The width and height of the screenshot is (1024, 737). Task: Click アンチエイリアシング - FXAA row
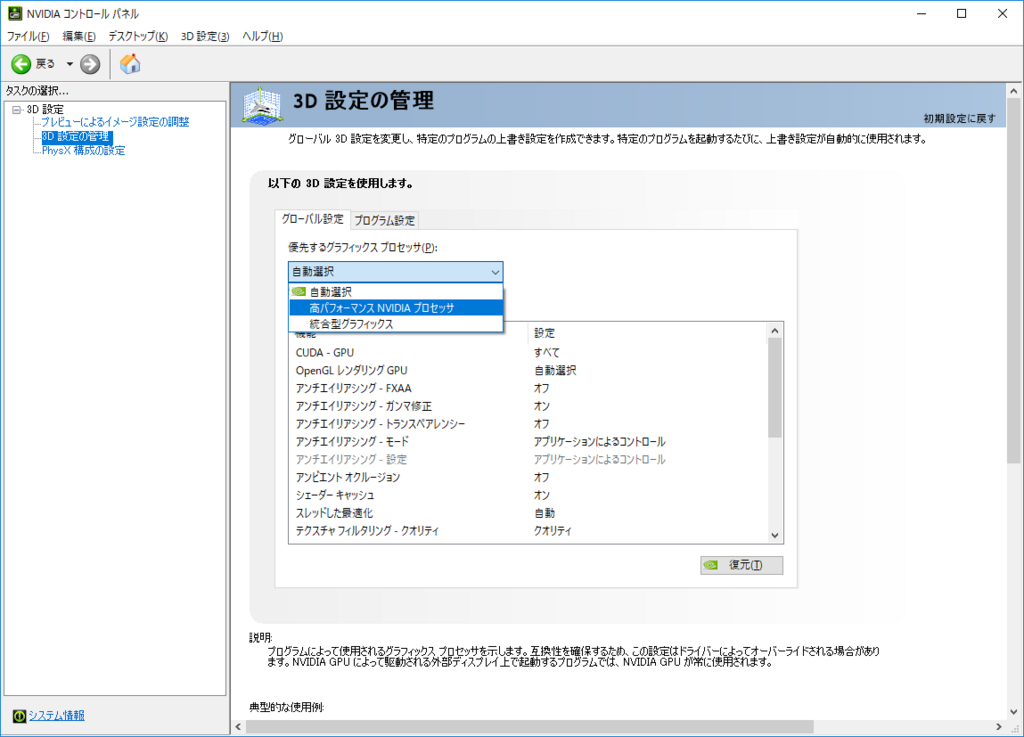528,388
